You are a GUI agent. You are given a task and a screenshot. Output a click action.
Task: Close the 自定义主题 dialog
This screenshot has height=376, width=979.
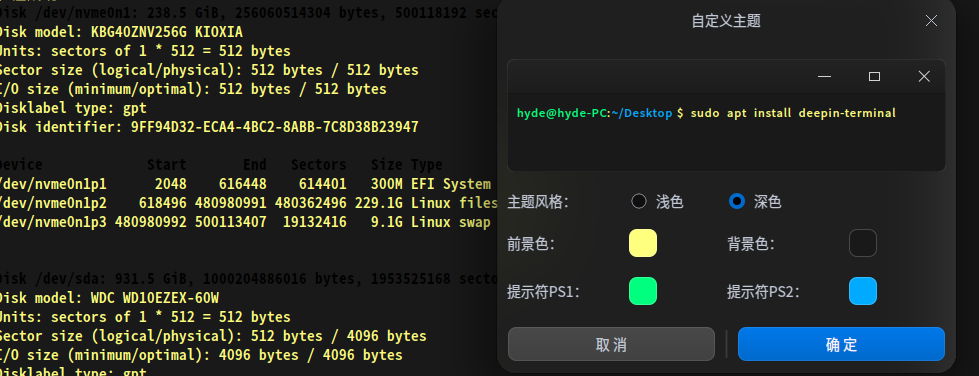coord(931,21)
